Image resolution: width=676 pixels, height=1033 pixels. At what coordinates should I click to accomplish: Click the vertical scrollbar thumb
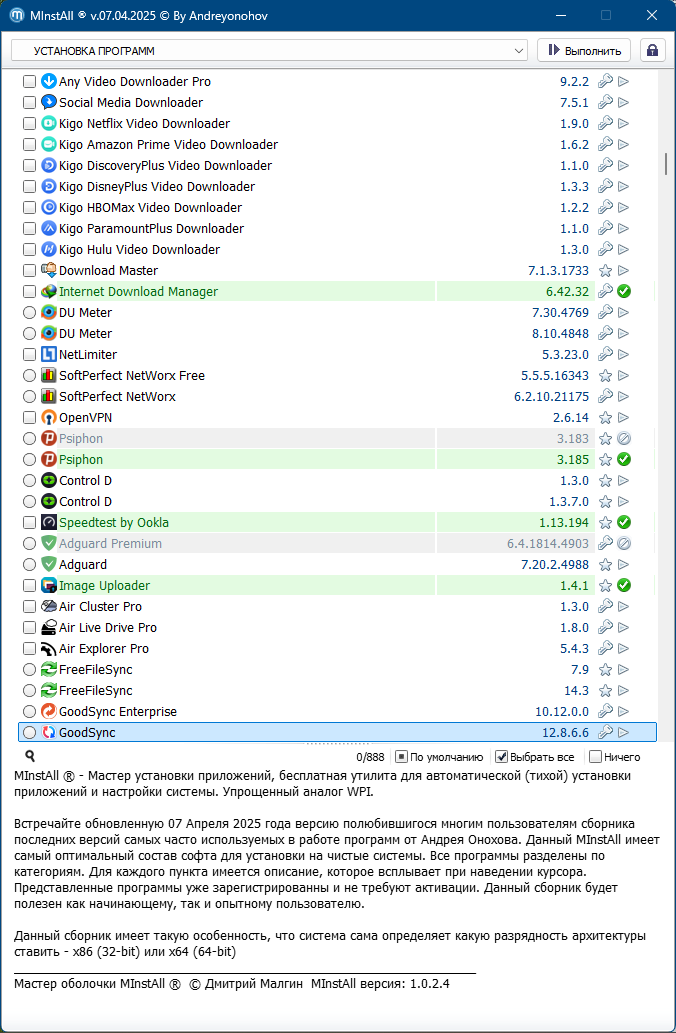coord(666,163)
